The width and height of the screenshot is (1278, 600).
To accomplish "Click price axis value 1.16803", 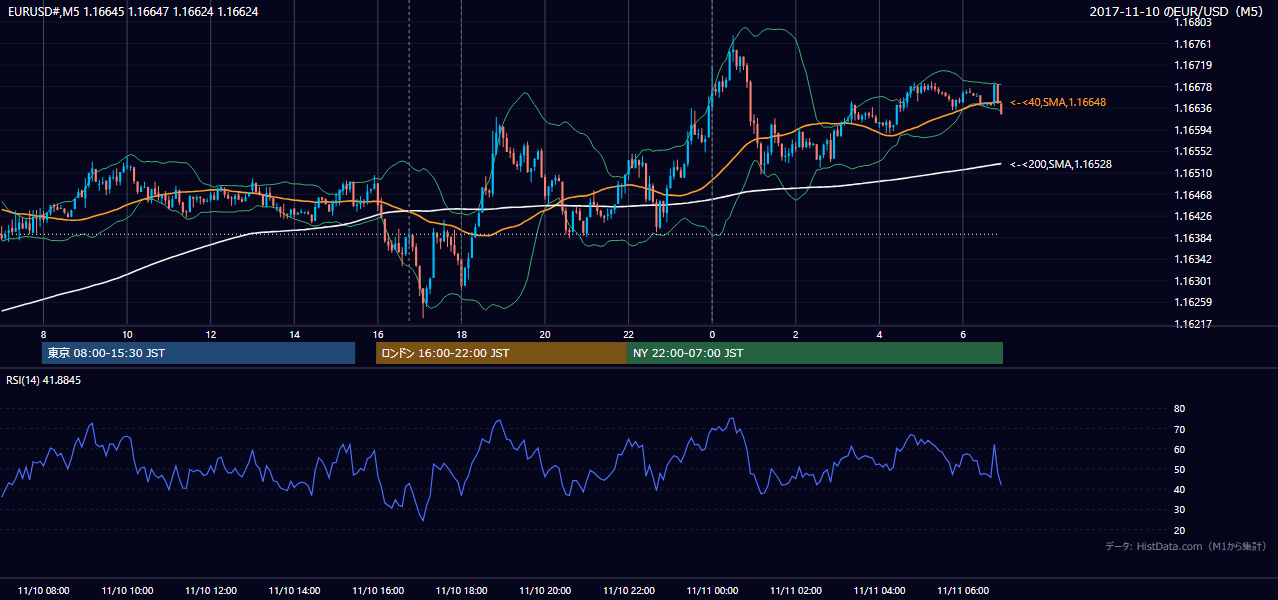I will coord(1193,22).
